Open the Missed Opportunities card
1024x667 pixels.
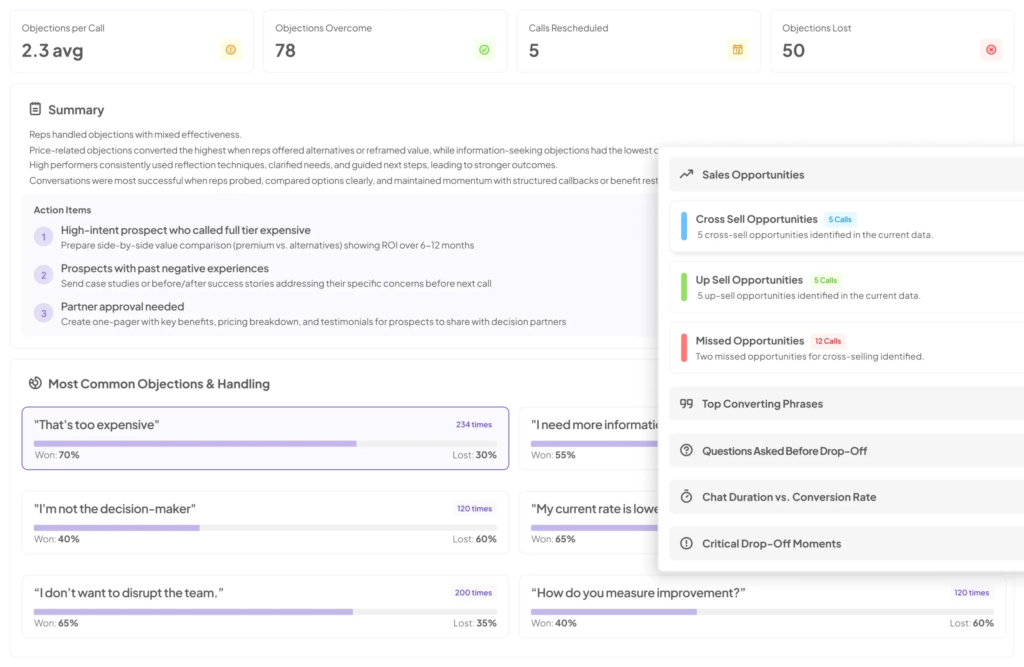coord(846,348)
